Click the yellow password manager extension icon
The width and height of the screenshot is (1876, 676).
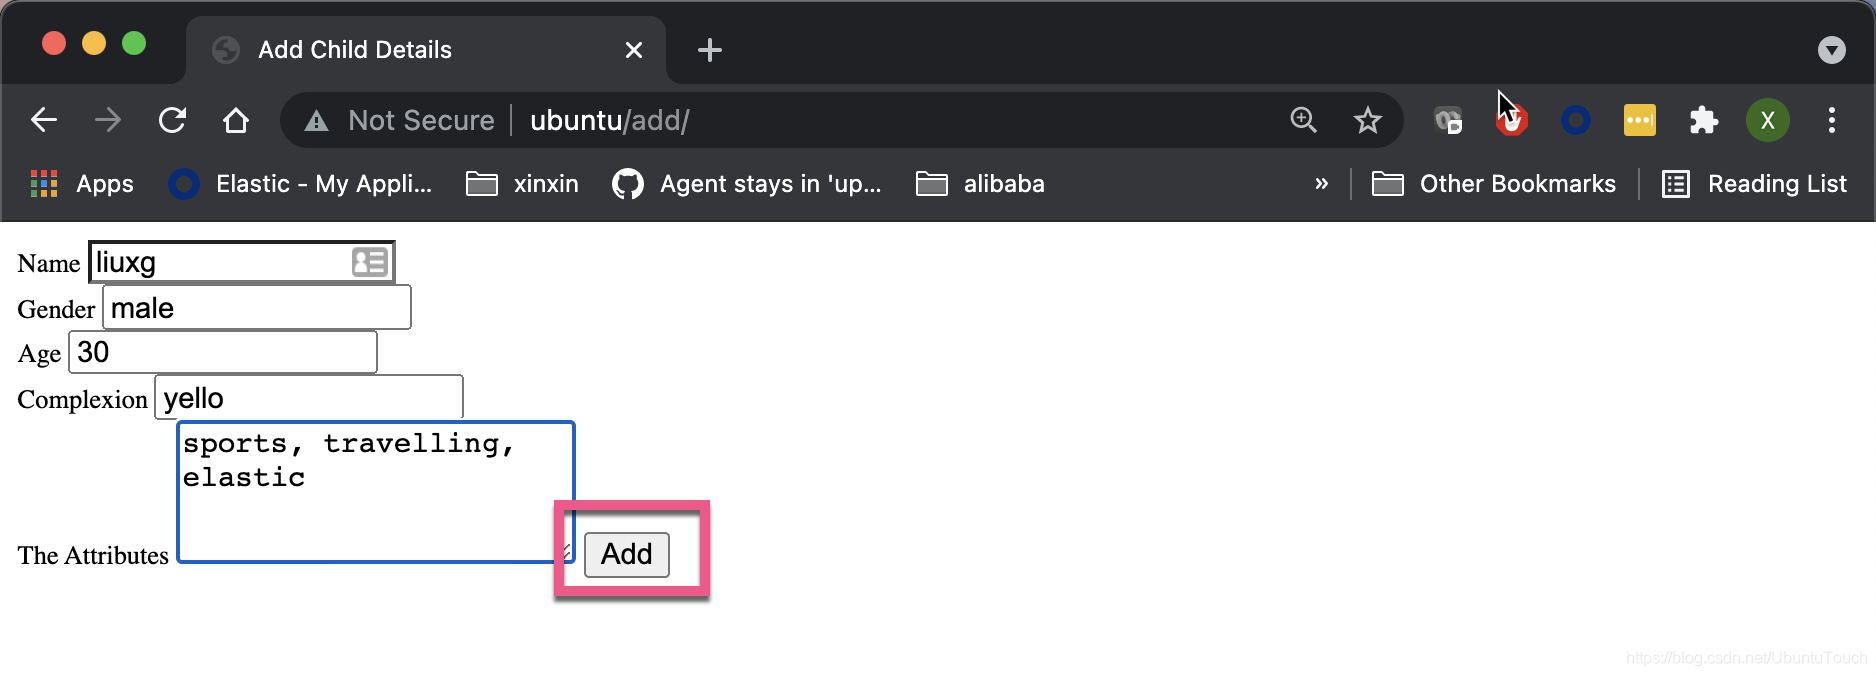coord(1639,120)
